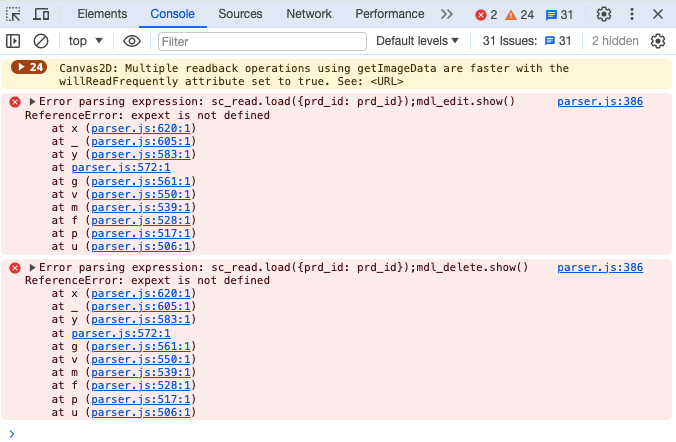Expand the mdl_edit.show() error message
This screenshot has width=676, height=442.
[x=32, y=102]
